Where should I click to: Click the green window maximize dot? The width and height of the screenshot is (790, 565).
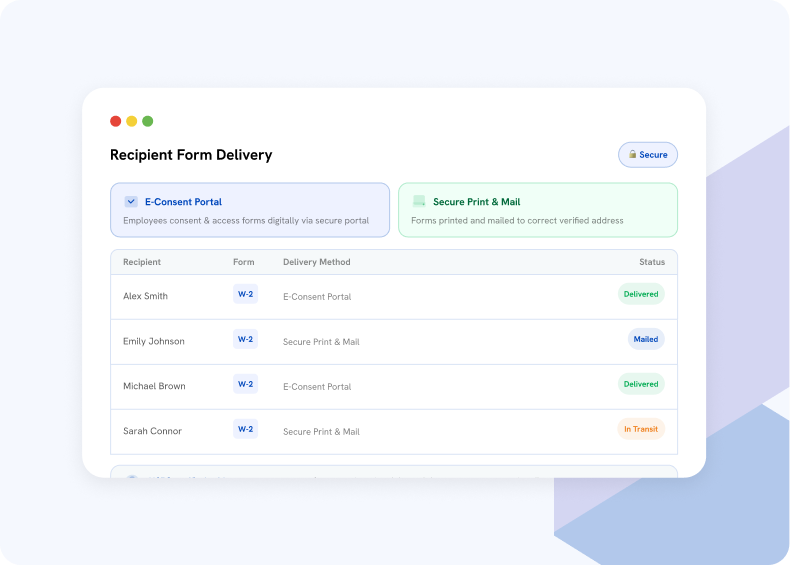[x=148, y=121]
